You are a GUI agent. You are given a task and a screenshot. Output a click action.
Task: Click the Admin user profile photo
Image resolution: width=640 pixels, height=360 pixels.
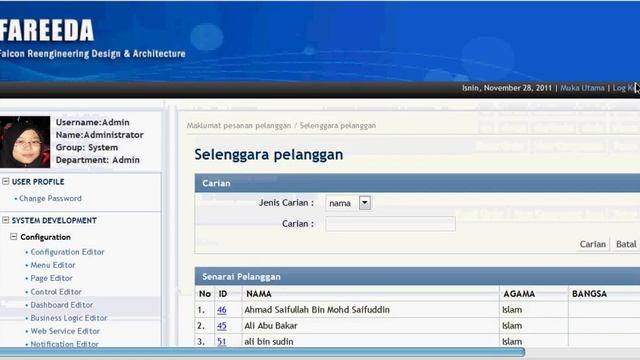[25, 142]
